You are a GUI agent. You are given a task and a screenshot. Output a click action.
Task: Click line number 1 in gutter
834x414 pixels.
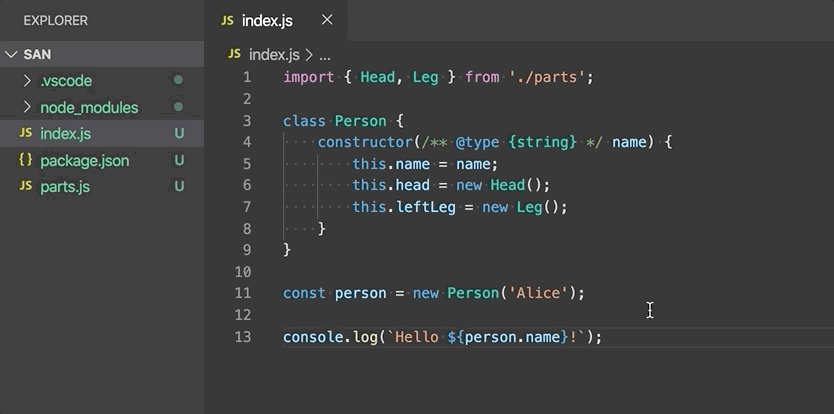click(x=247, y=77)
